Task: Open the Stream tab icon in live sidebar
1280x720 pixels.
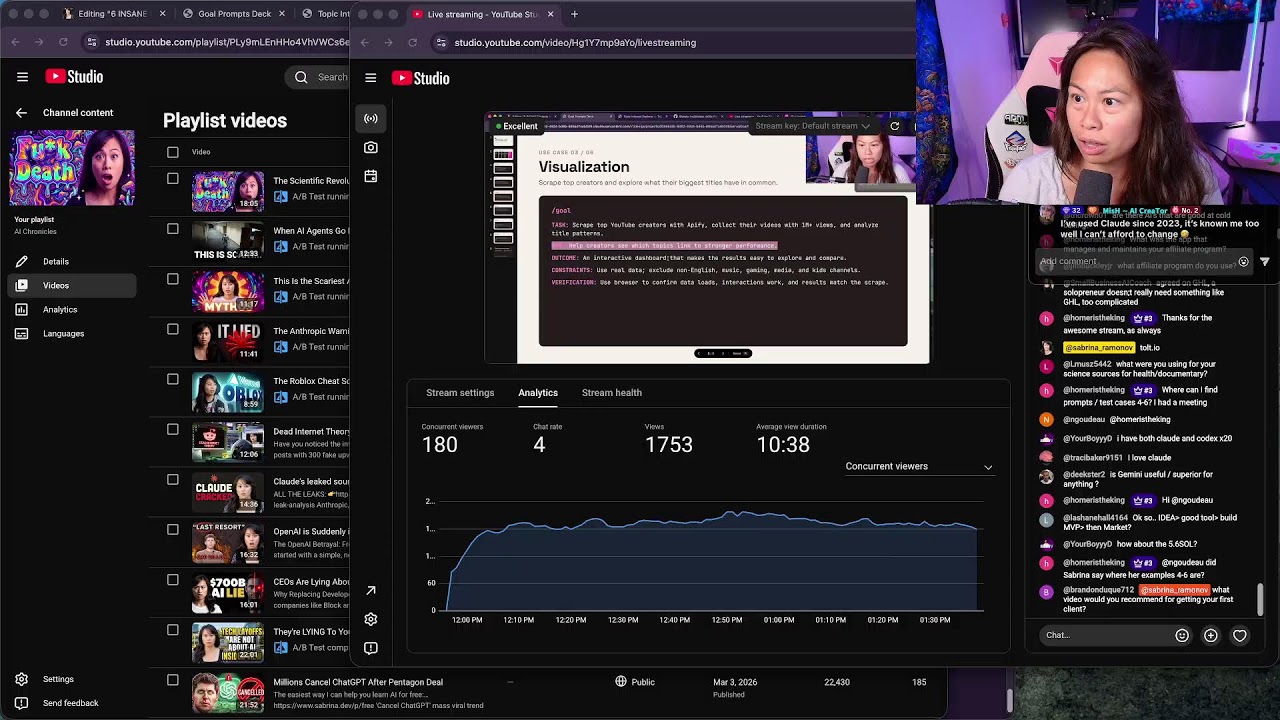Action: pyautogui.click(x=371, y=119)
